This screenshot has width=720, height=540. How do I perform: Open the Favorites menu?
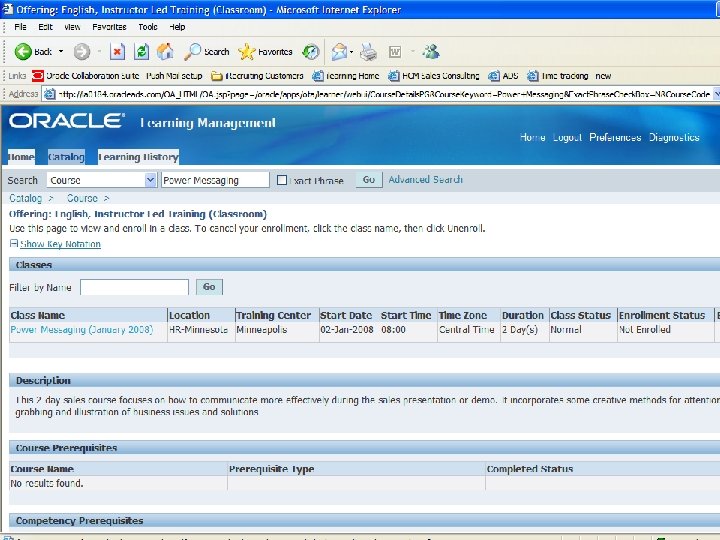(x=109, y=27)
